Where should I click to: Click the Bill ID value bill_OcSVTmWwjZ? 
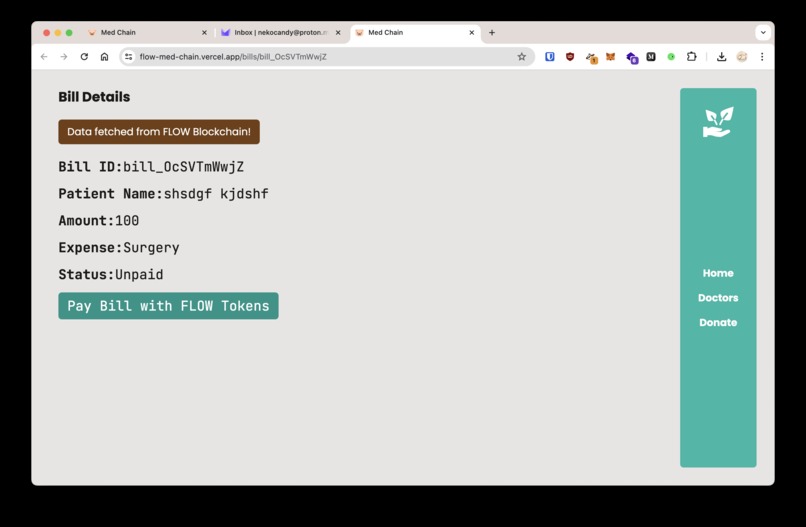pos(184,167)
